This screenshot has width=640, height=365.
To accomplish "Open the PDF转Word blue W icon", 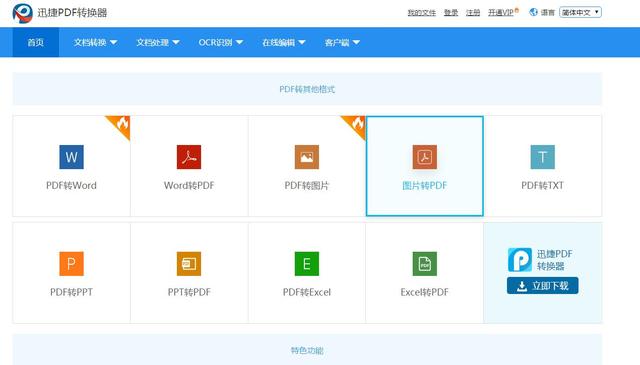I will [x=71, y=157].
